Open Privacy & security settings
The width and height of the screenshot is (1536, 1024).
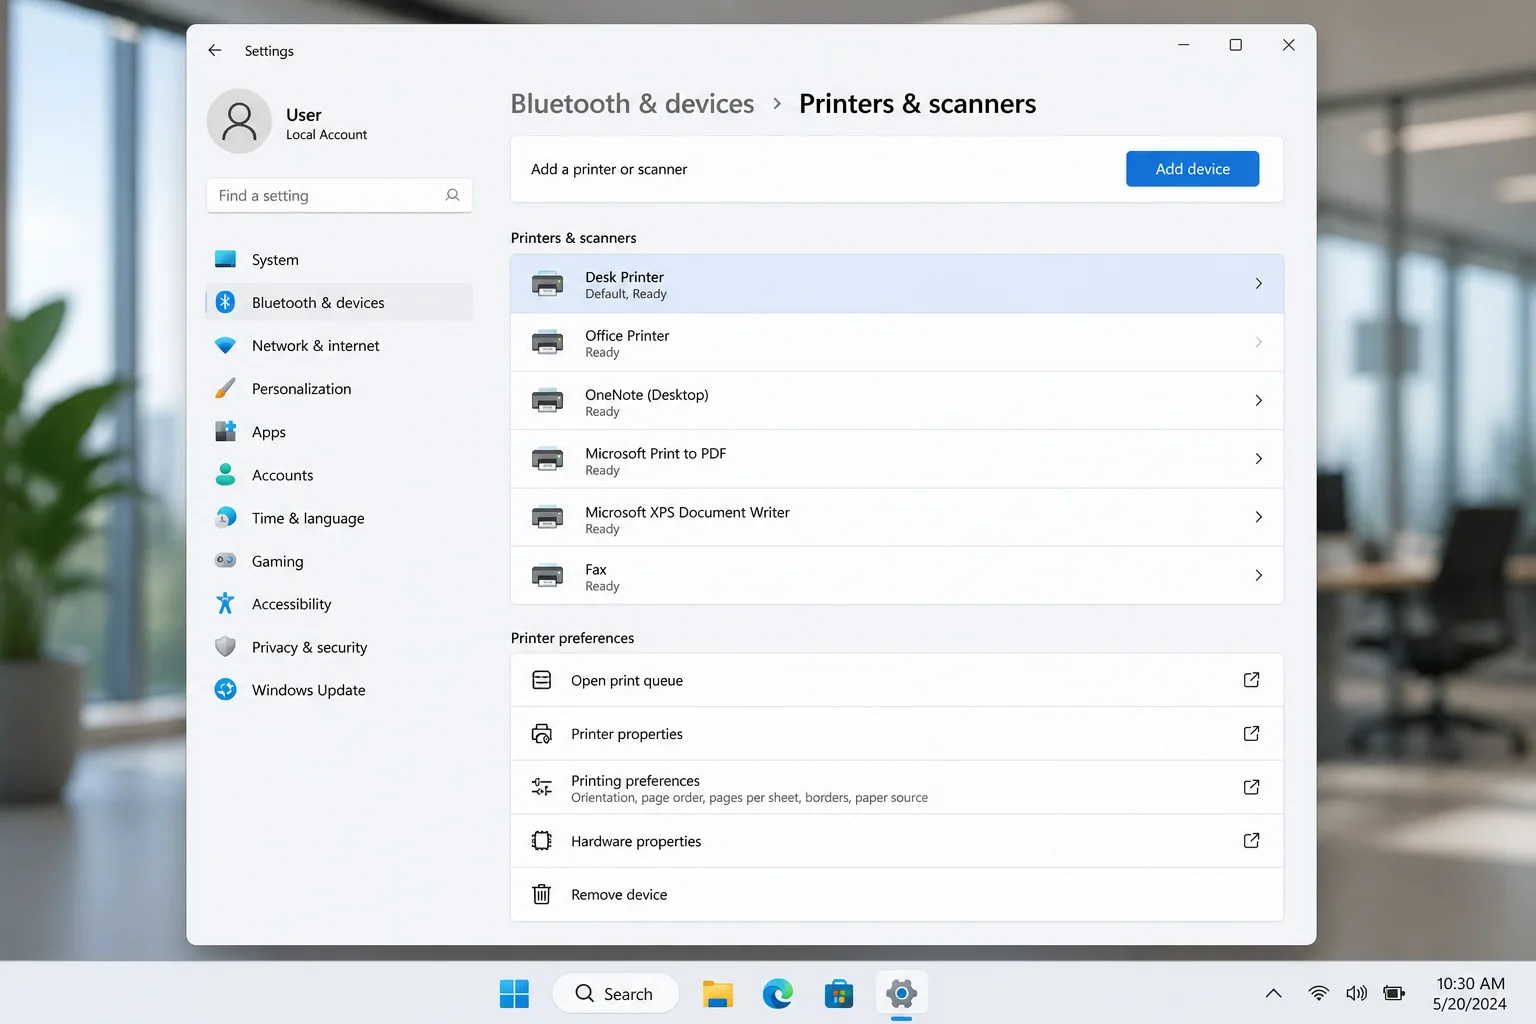coord(339,647)
